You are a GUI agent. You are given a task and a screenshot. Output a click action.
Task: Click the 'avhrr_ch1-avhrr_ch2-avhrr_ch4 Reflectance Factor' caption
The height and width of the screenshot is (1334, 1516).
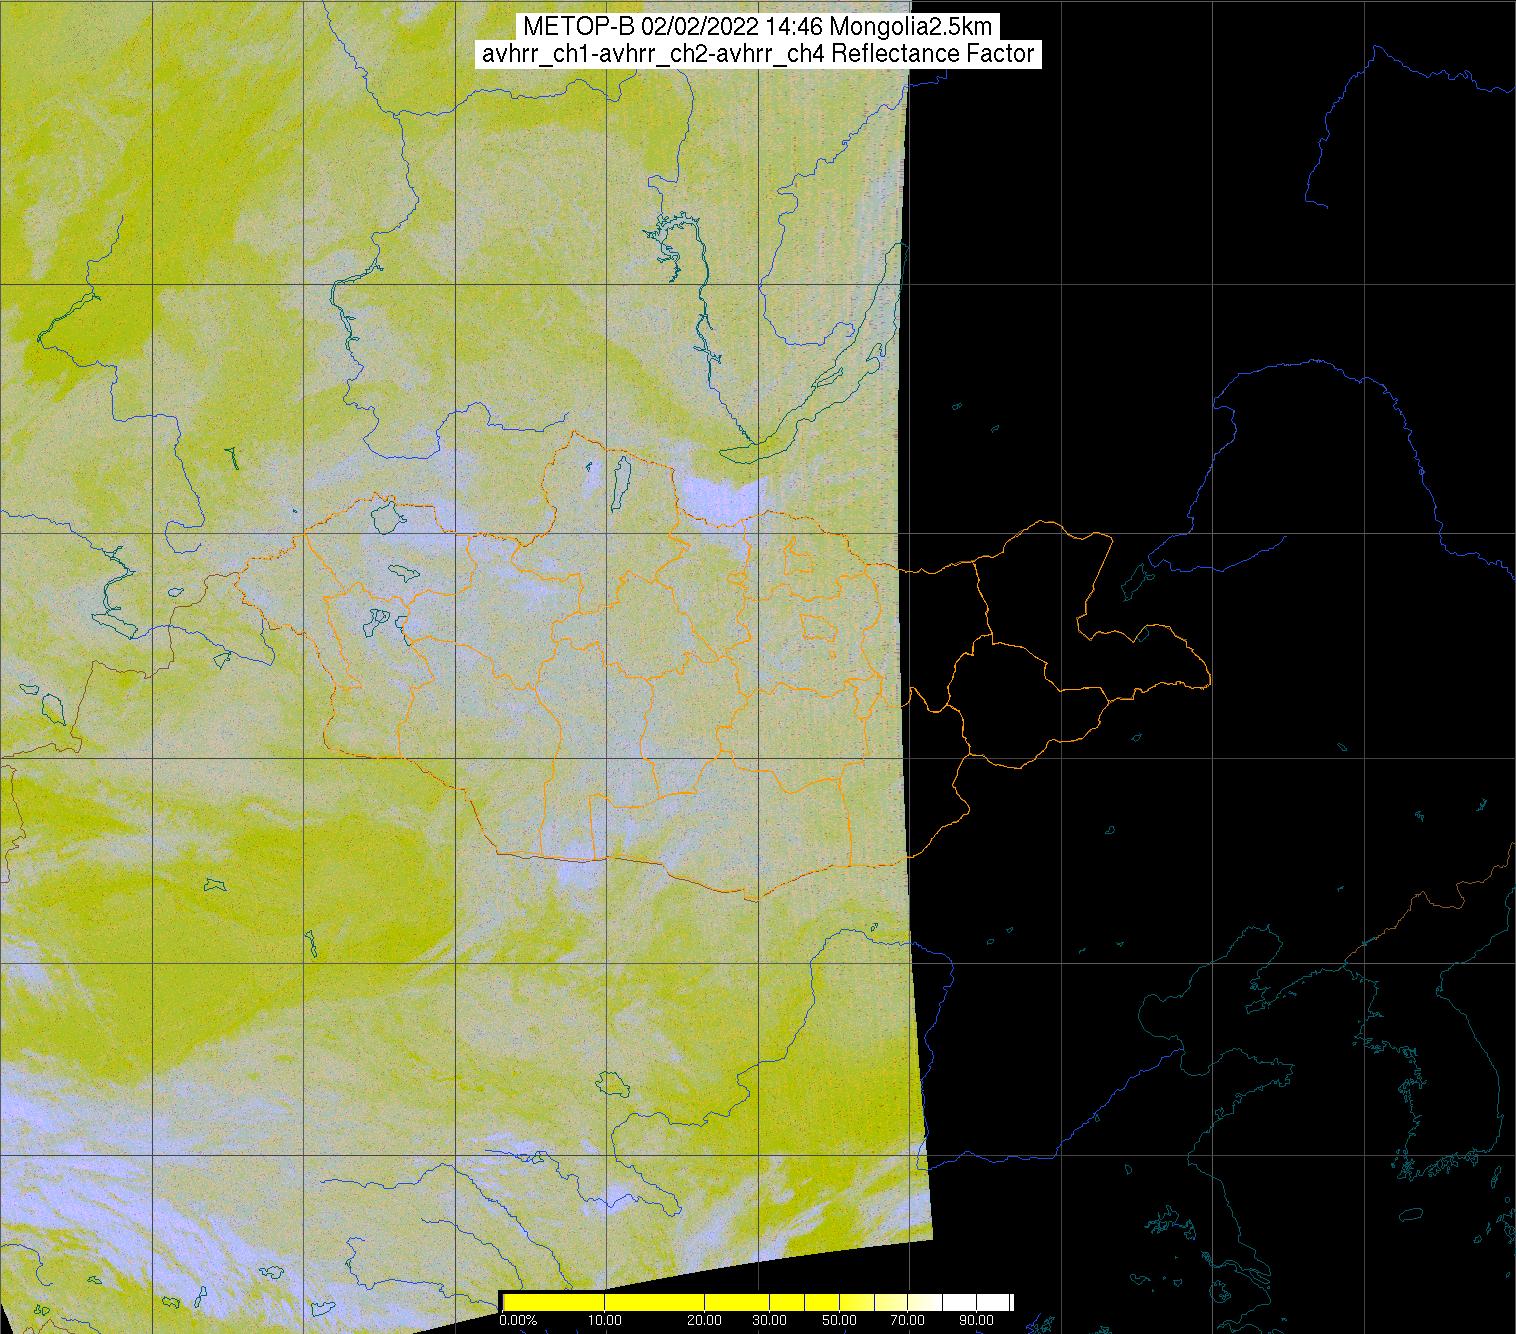click(x=757, y=54)
